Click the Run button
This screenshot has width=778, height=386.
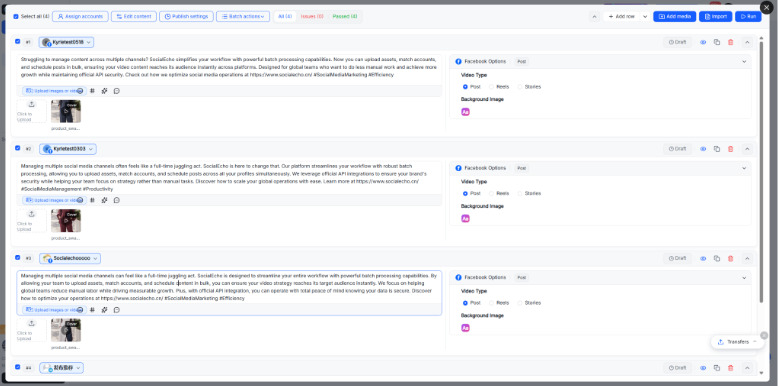click(748, 16)
